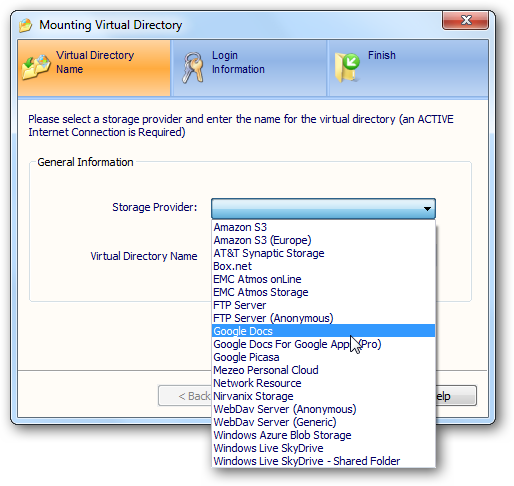Click the title bar app icon
514x486 pixels.
point(26,25)
